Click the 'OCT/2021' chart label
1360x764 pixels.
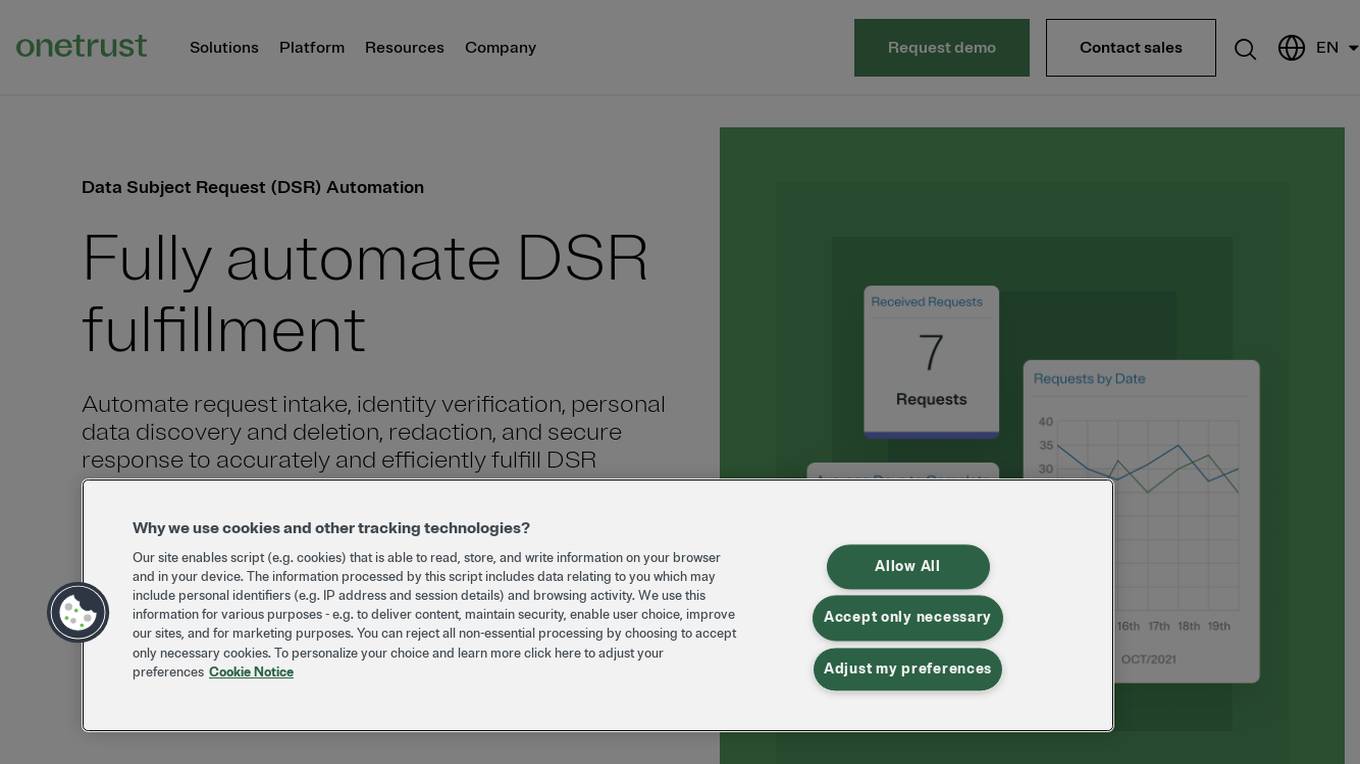click(1148, 659)
